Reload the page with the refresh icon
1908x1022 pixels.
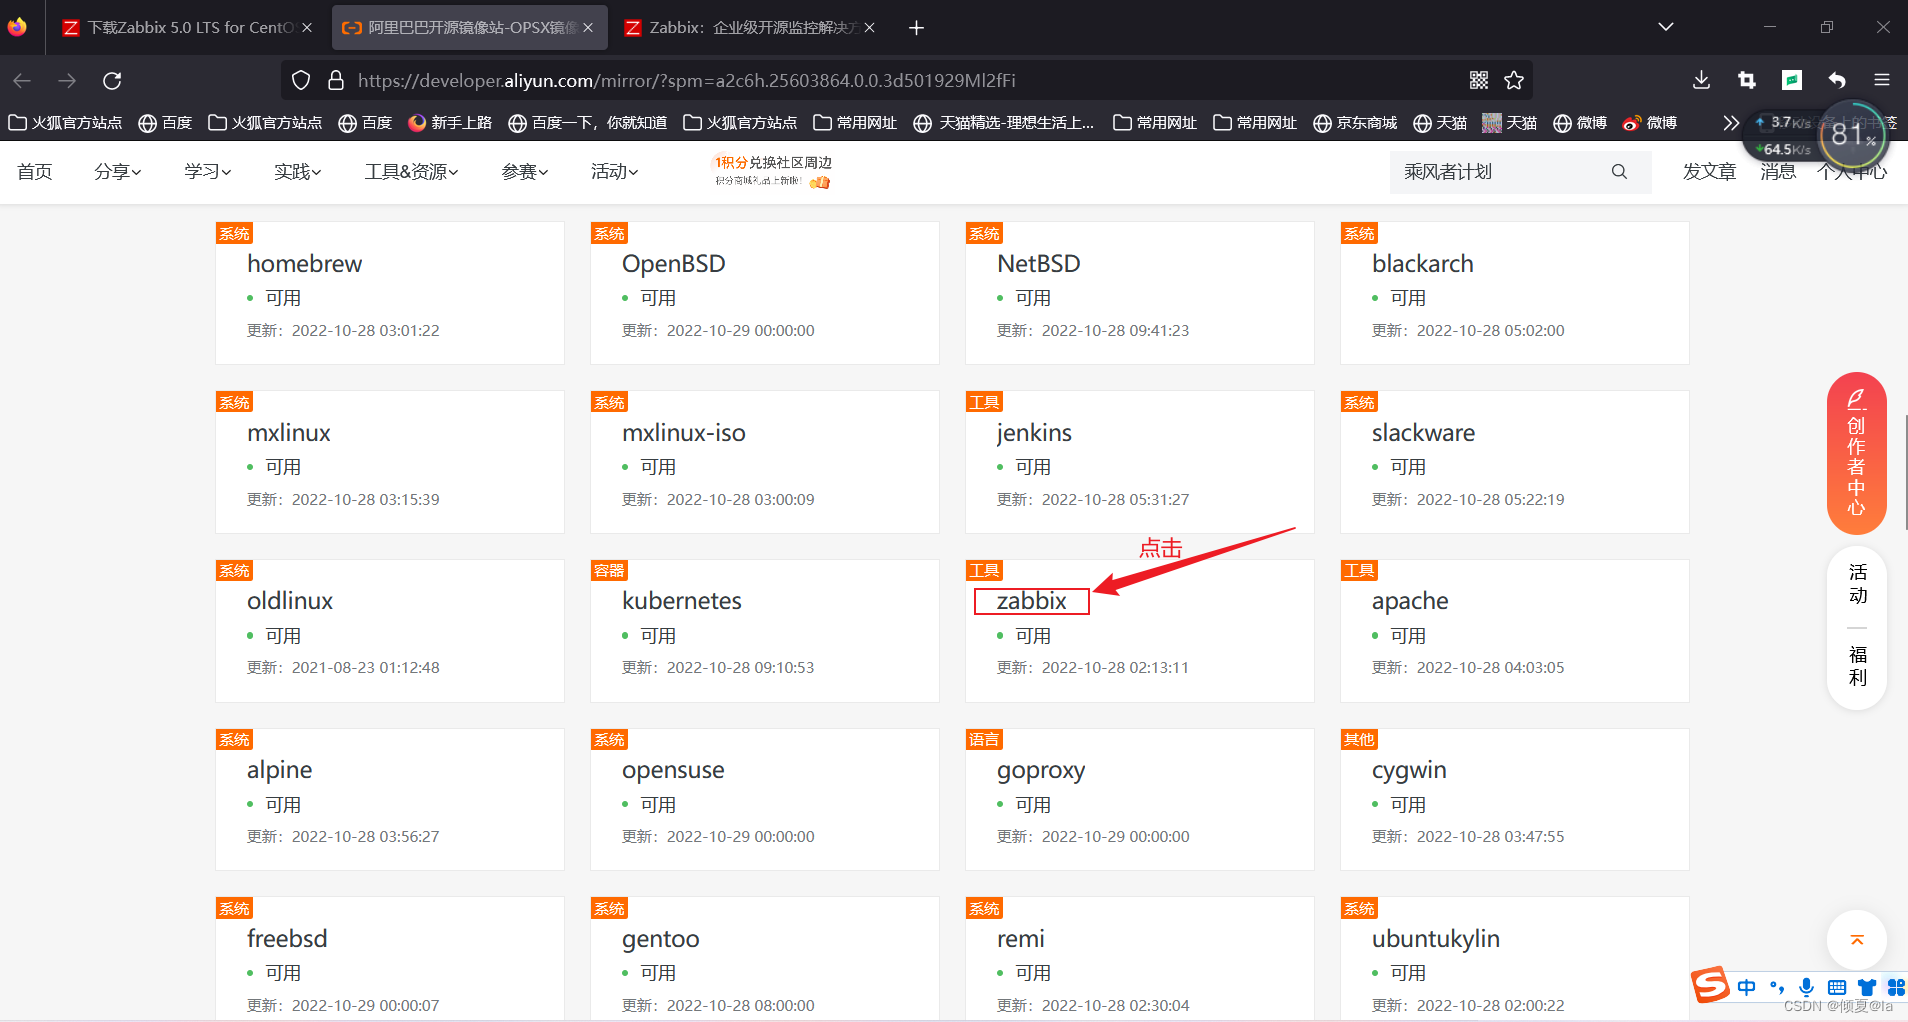(x=112, y=80)
